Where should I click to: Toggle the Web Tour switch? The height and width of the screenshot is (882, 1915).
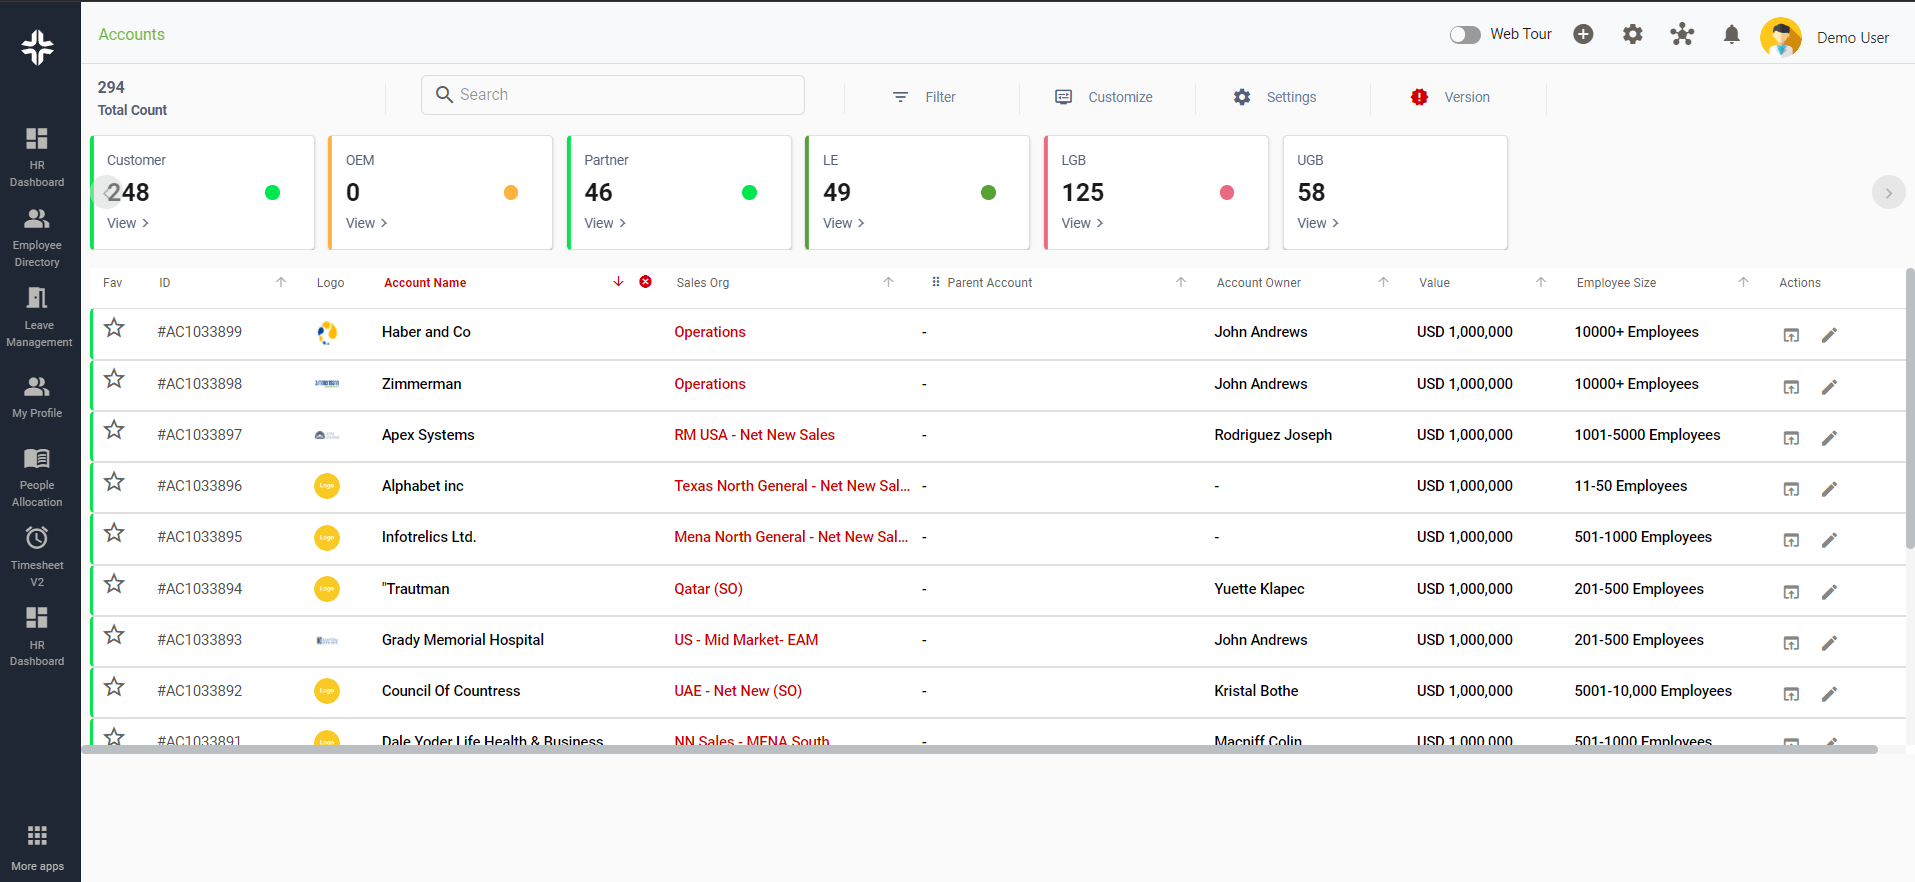click(x=1465, y=35)
